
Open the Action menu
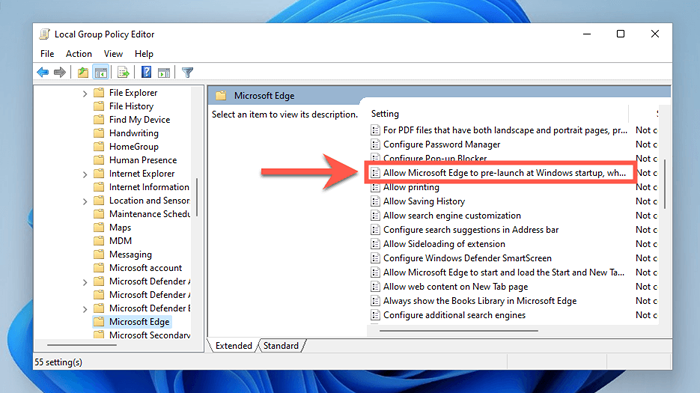(x=79, y=54)
